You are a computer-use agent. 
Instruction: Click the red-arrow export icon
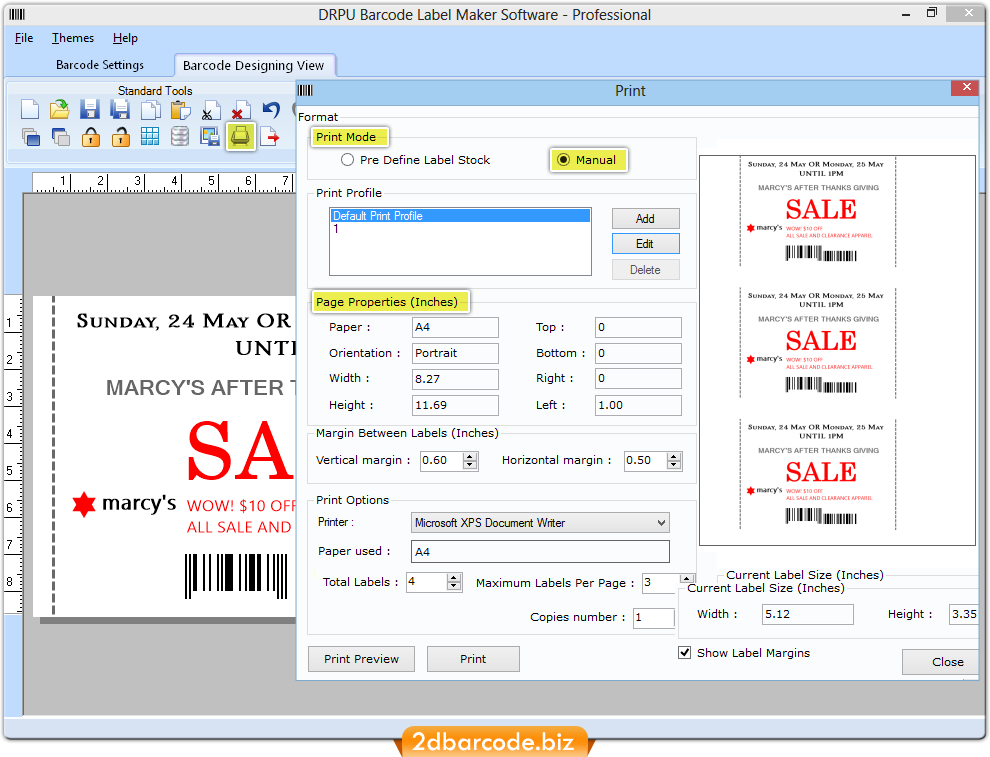click(270, 136)
